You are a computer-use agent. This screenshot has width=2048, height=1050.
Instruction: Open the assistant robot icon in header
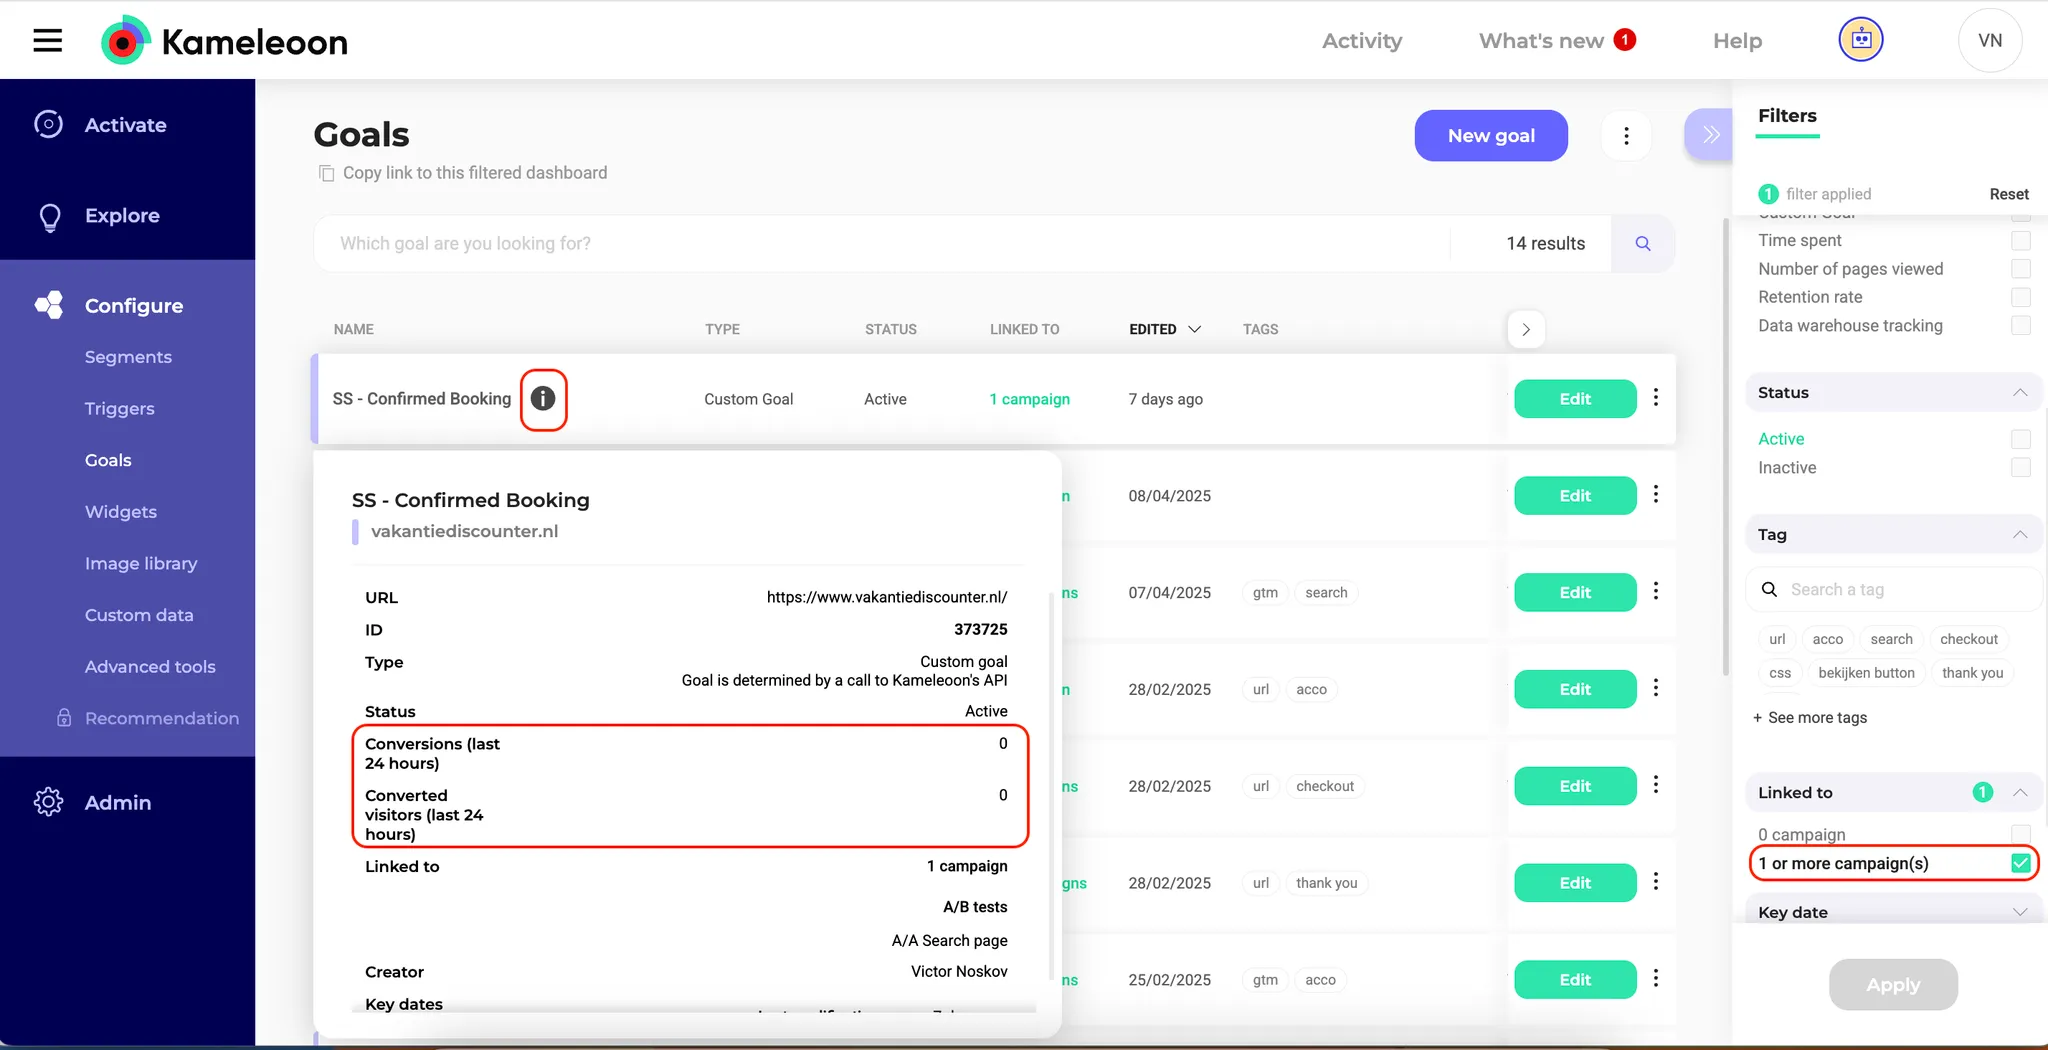coord(1860,41)
